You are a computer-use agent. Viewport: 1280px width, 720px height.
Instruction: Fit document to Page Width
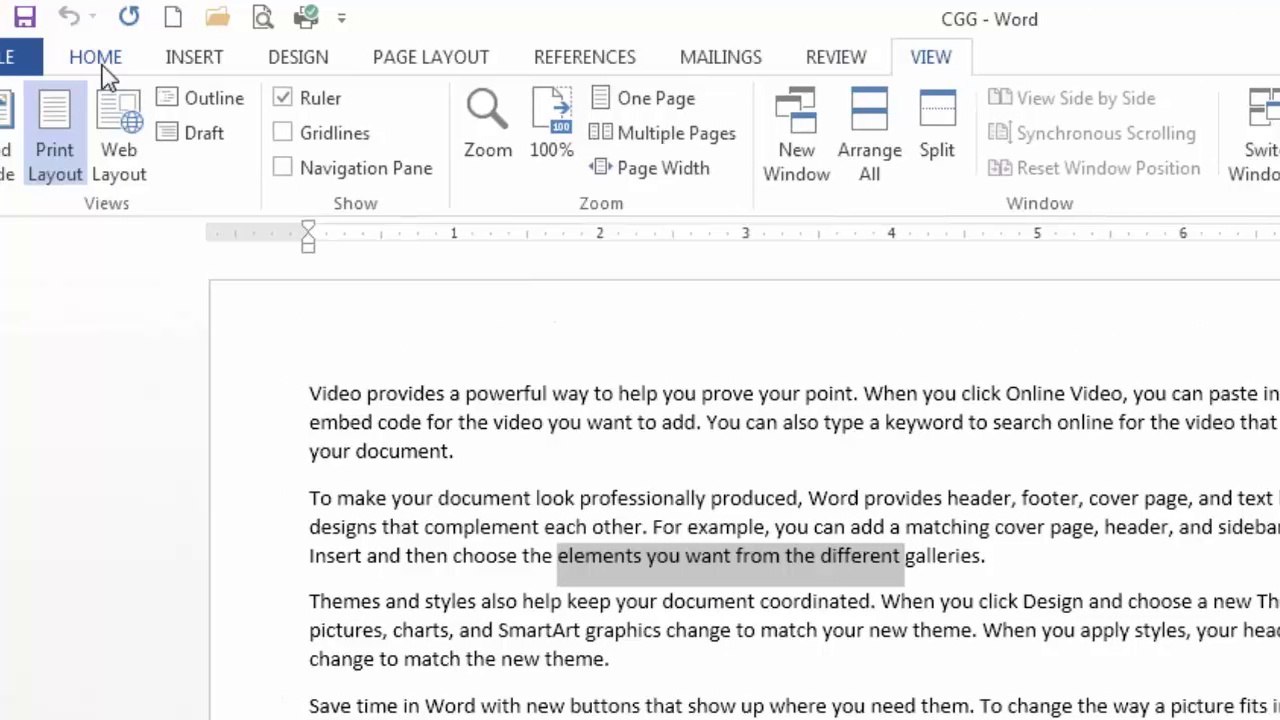(650, 168)
